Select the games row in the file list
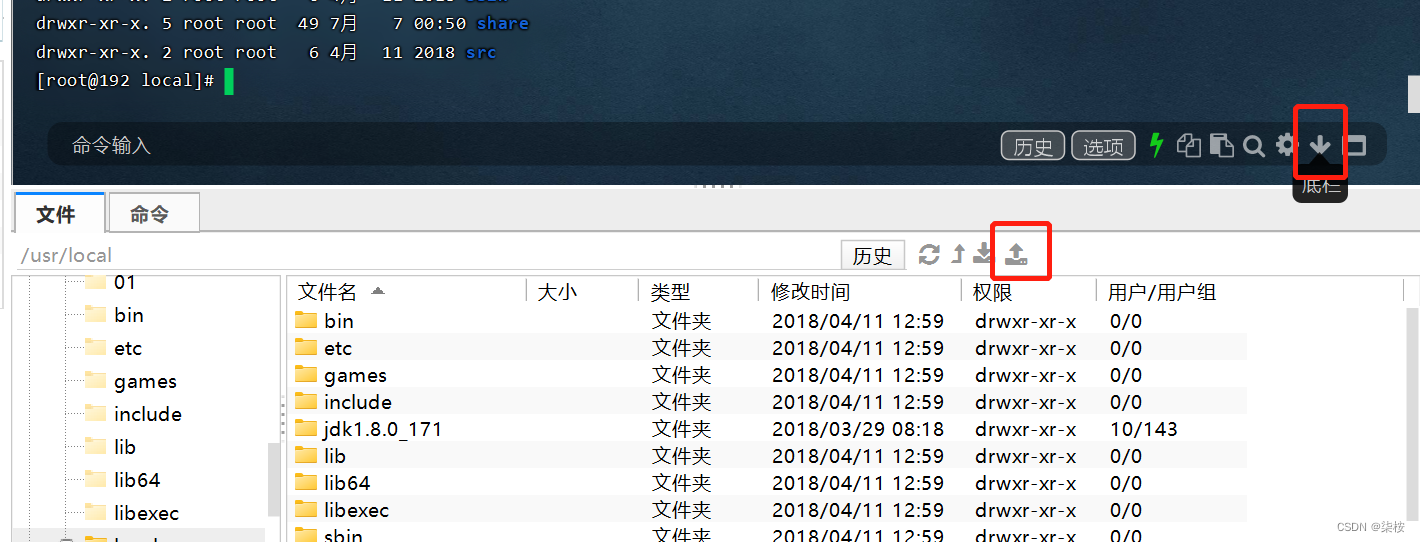Screen dimensions: 1420x542 768,375
